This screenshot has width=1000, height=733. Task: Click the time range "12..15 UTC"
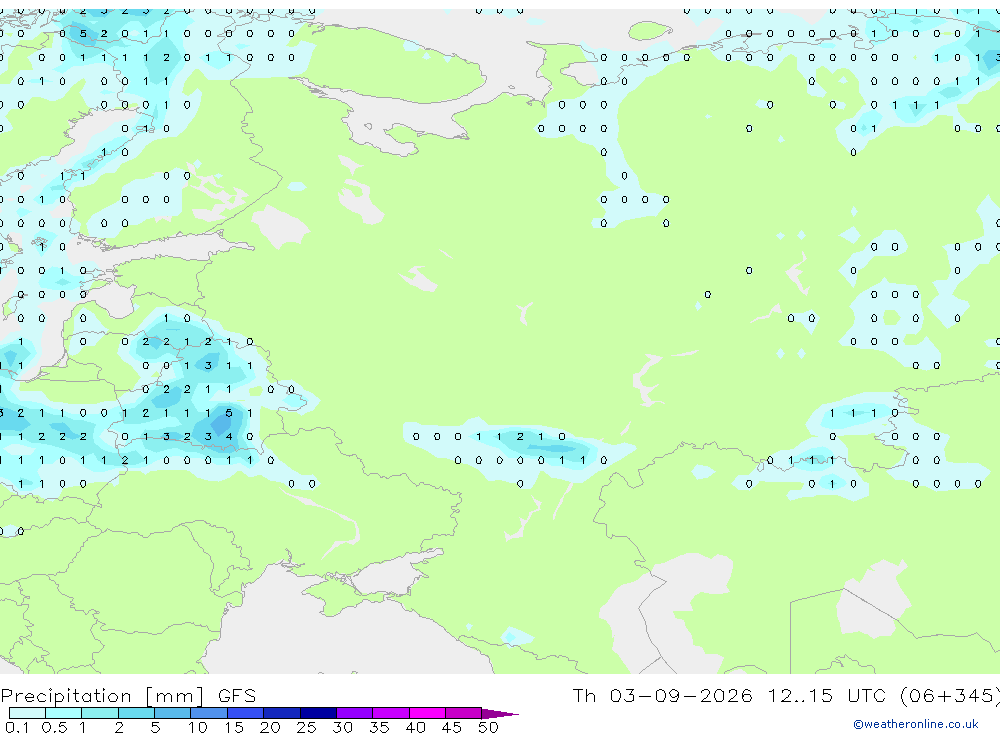tap(827, 695)
